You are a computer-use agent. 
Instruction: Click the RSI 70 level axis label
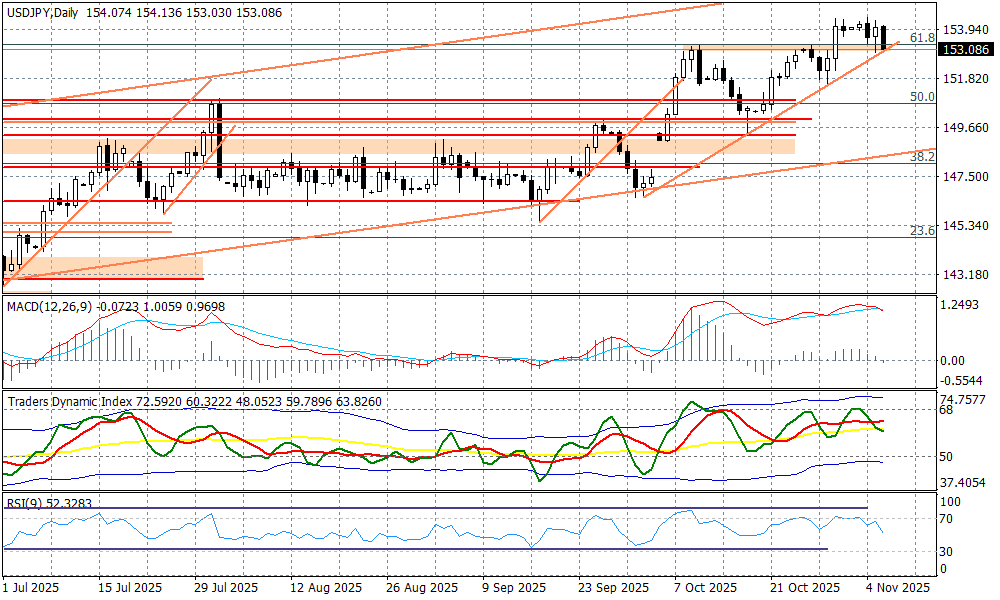point(948,519)
